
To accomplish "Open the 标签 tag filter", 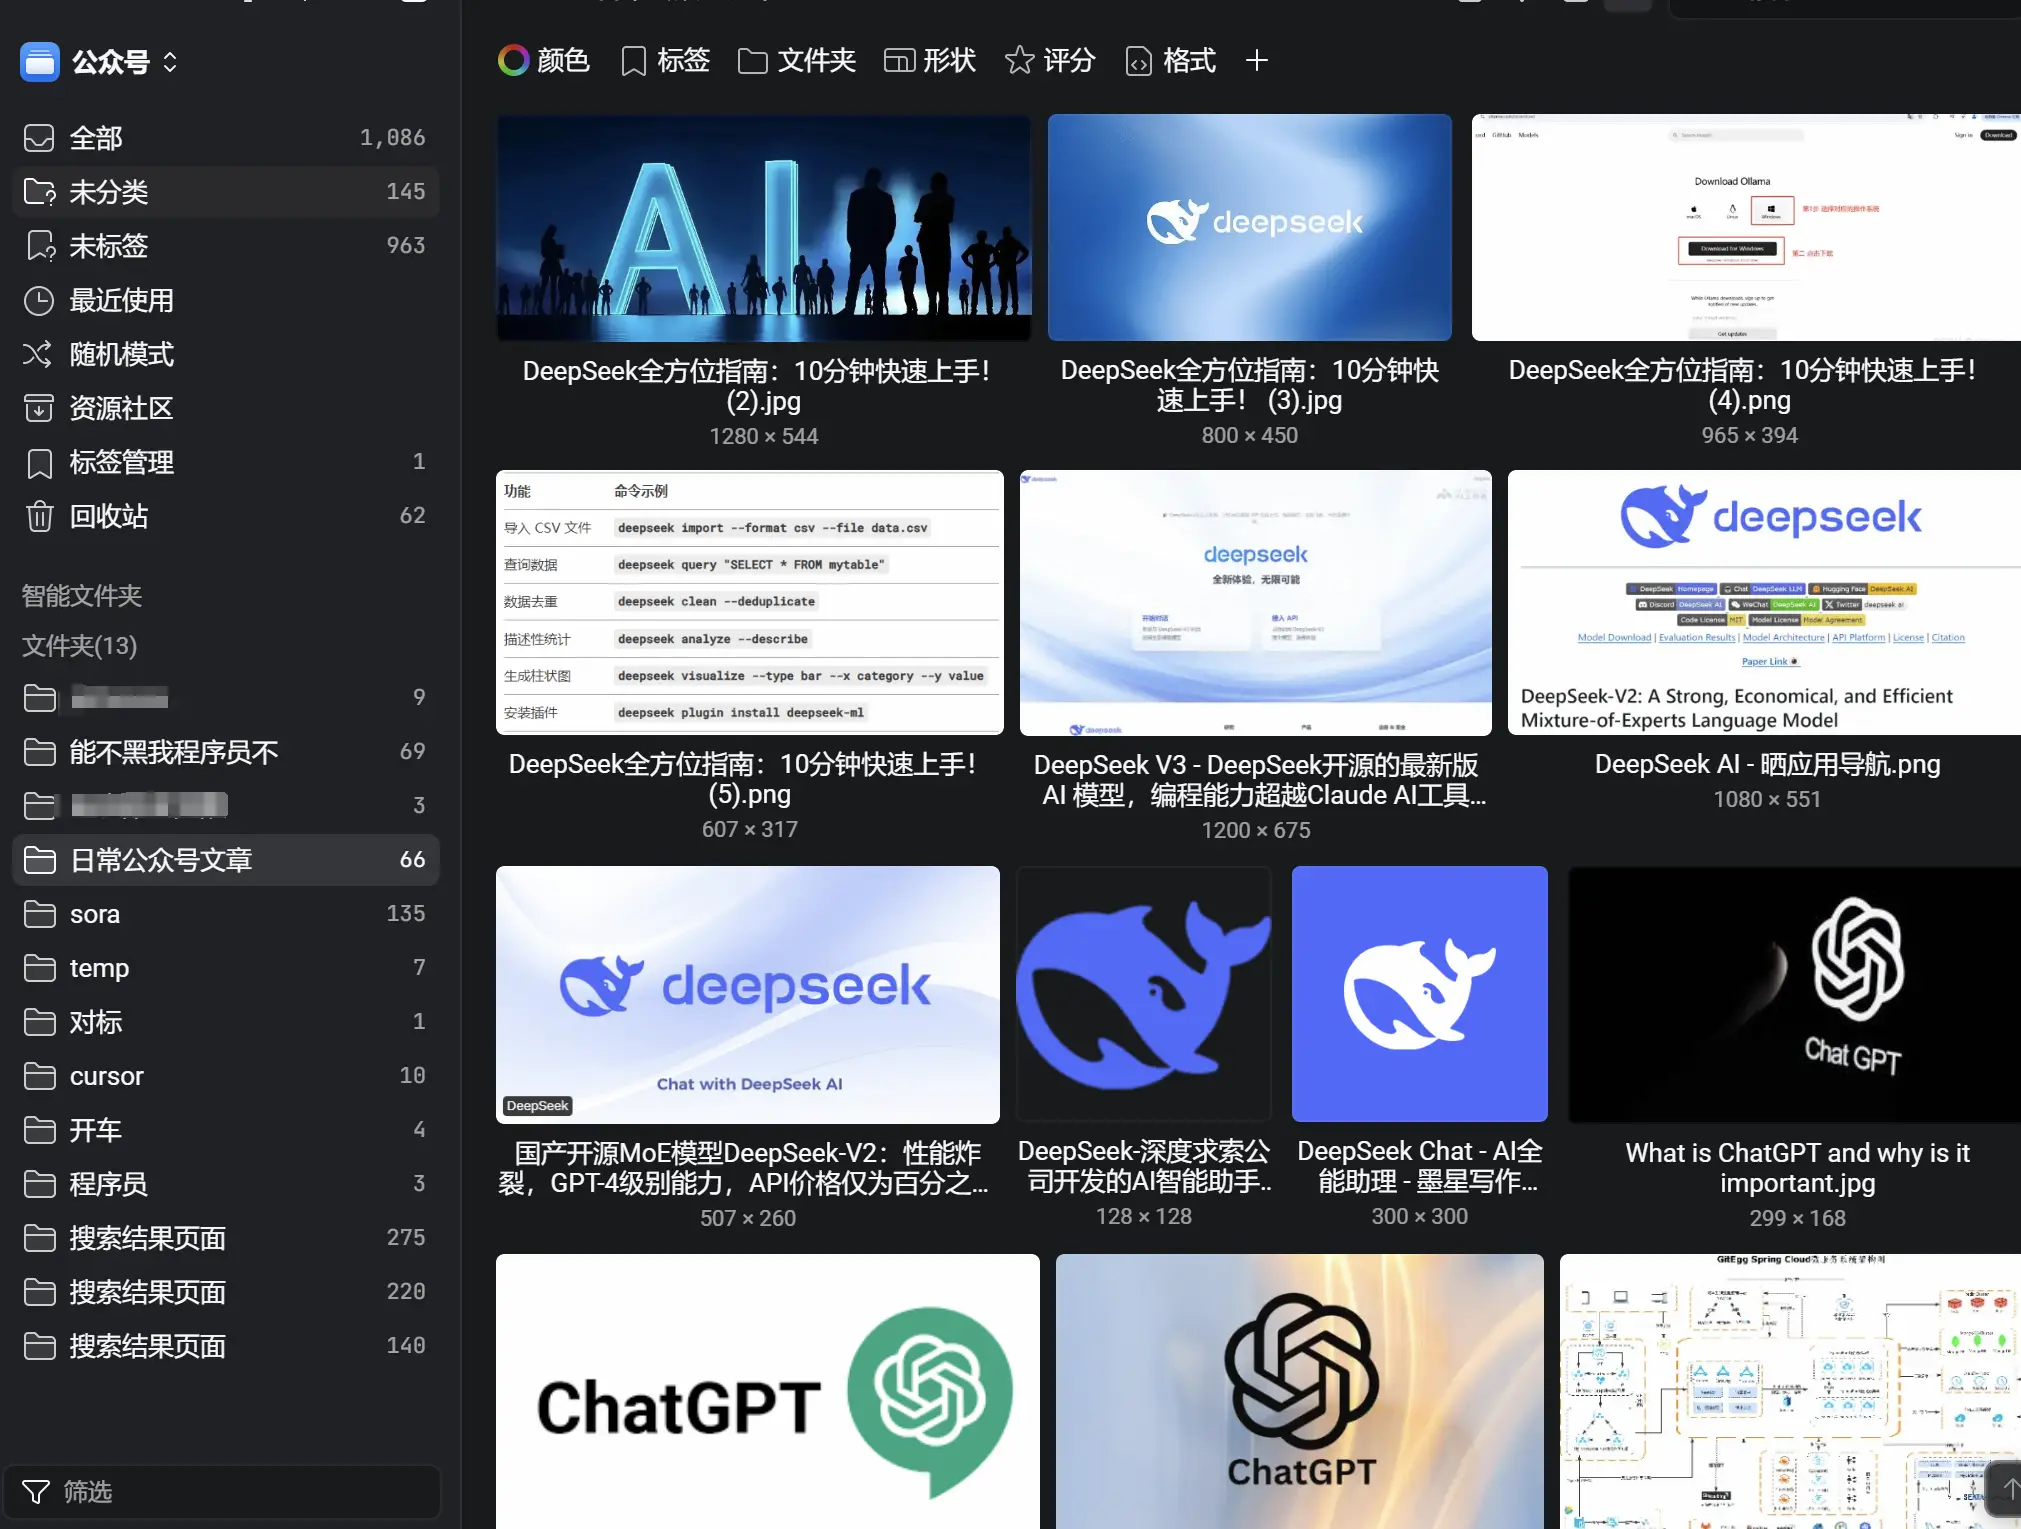I will [665, 61].
